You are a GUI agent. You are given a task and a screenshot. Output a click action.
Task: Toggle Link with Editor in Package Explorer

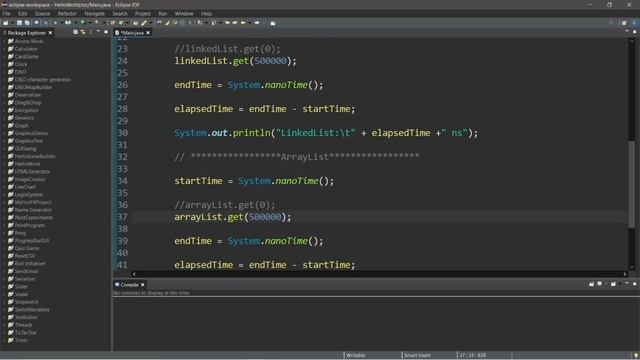(x=83, y=32)
